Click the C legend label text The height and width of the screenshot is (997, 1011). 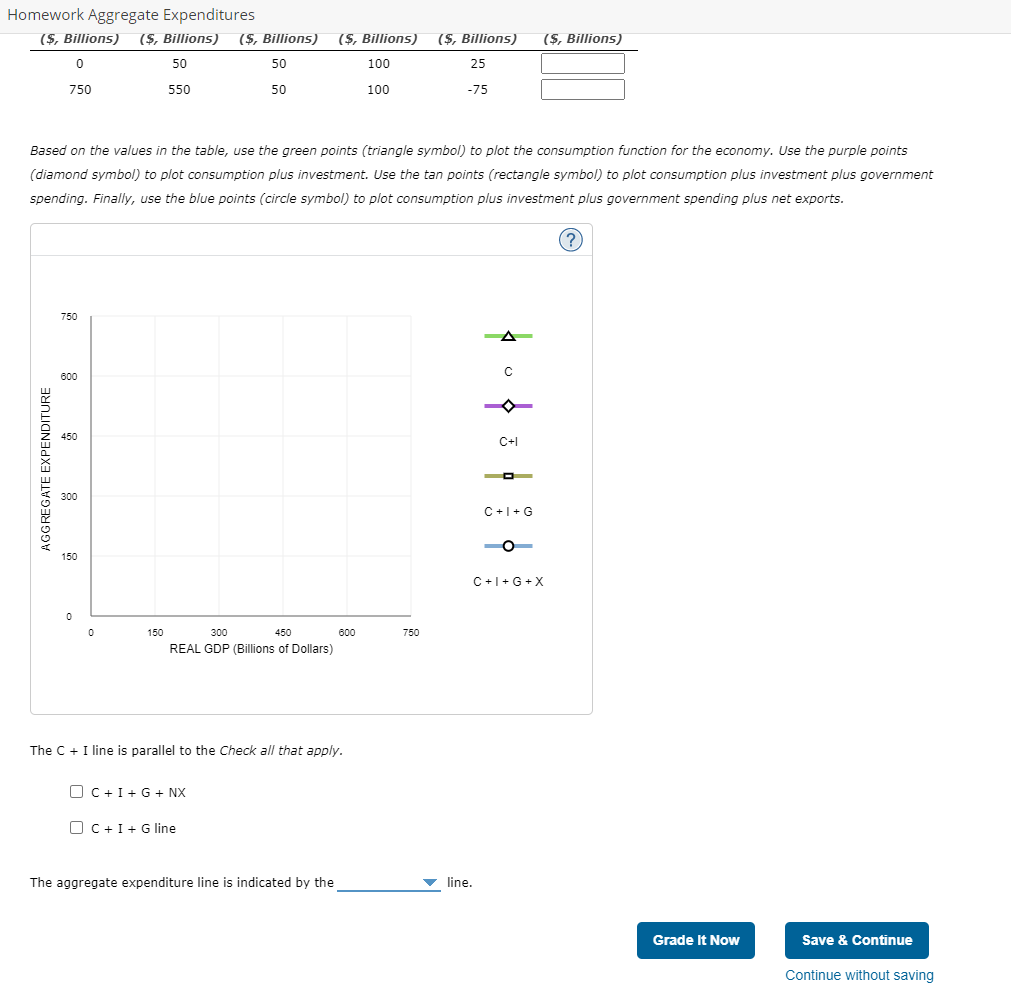pos(507,371)
